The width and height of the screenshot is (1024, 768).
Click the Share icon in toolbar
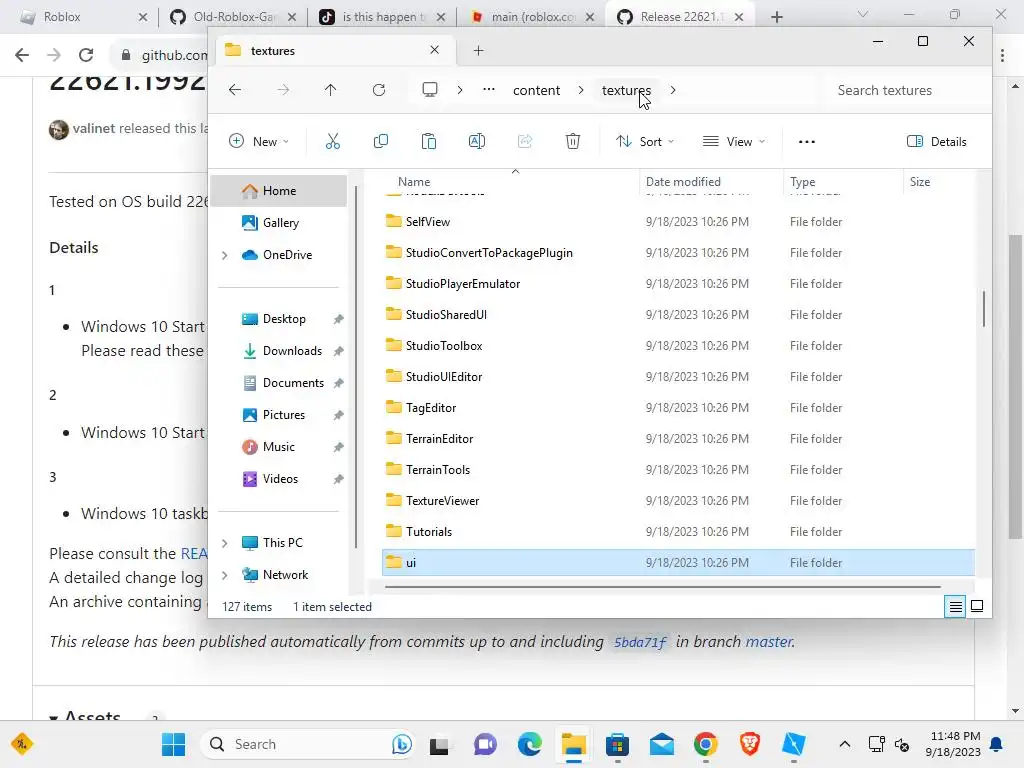[x=525, y=142]
